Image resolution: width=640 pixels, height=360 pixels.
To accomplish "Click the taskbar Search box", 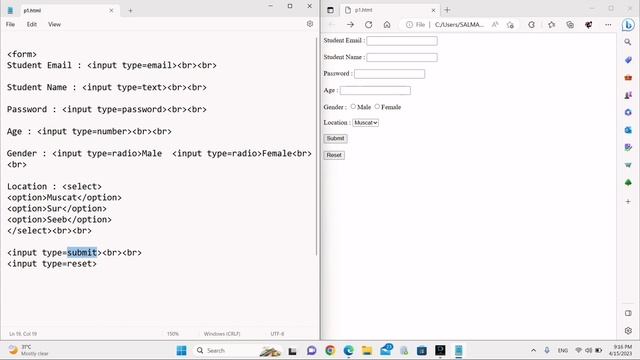I will pyautogui.click(x=239, y=350).
